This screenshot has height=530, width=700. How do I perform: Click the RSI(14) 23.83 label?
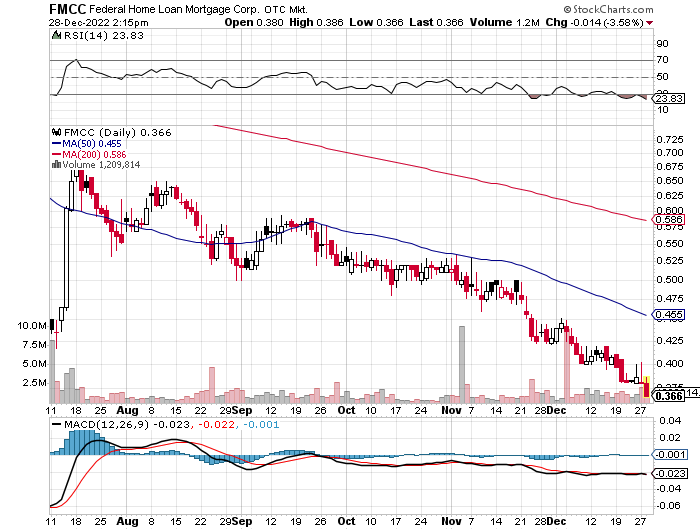tap(104, 35)
